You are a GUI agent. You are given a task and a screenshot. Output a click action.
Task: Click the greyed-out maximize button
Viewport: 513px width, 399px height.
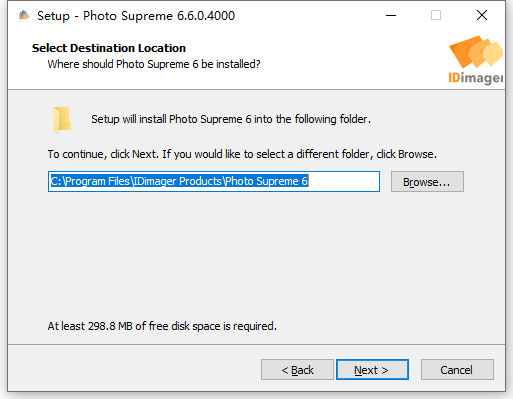coord(436,15)
